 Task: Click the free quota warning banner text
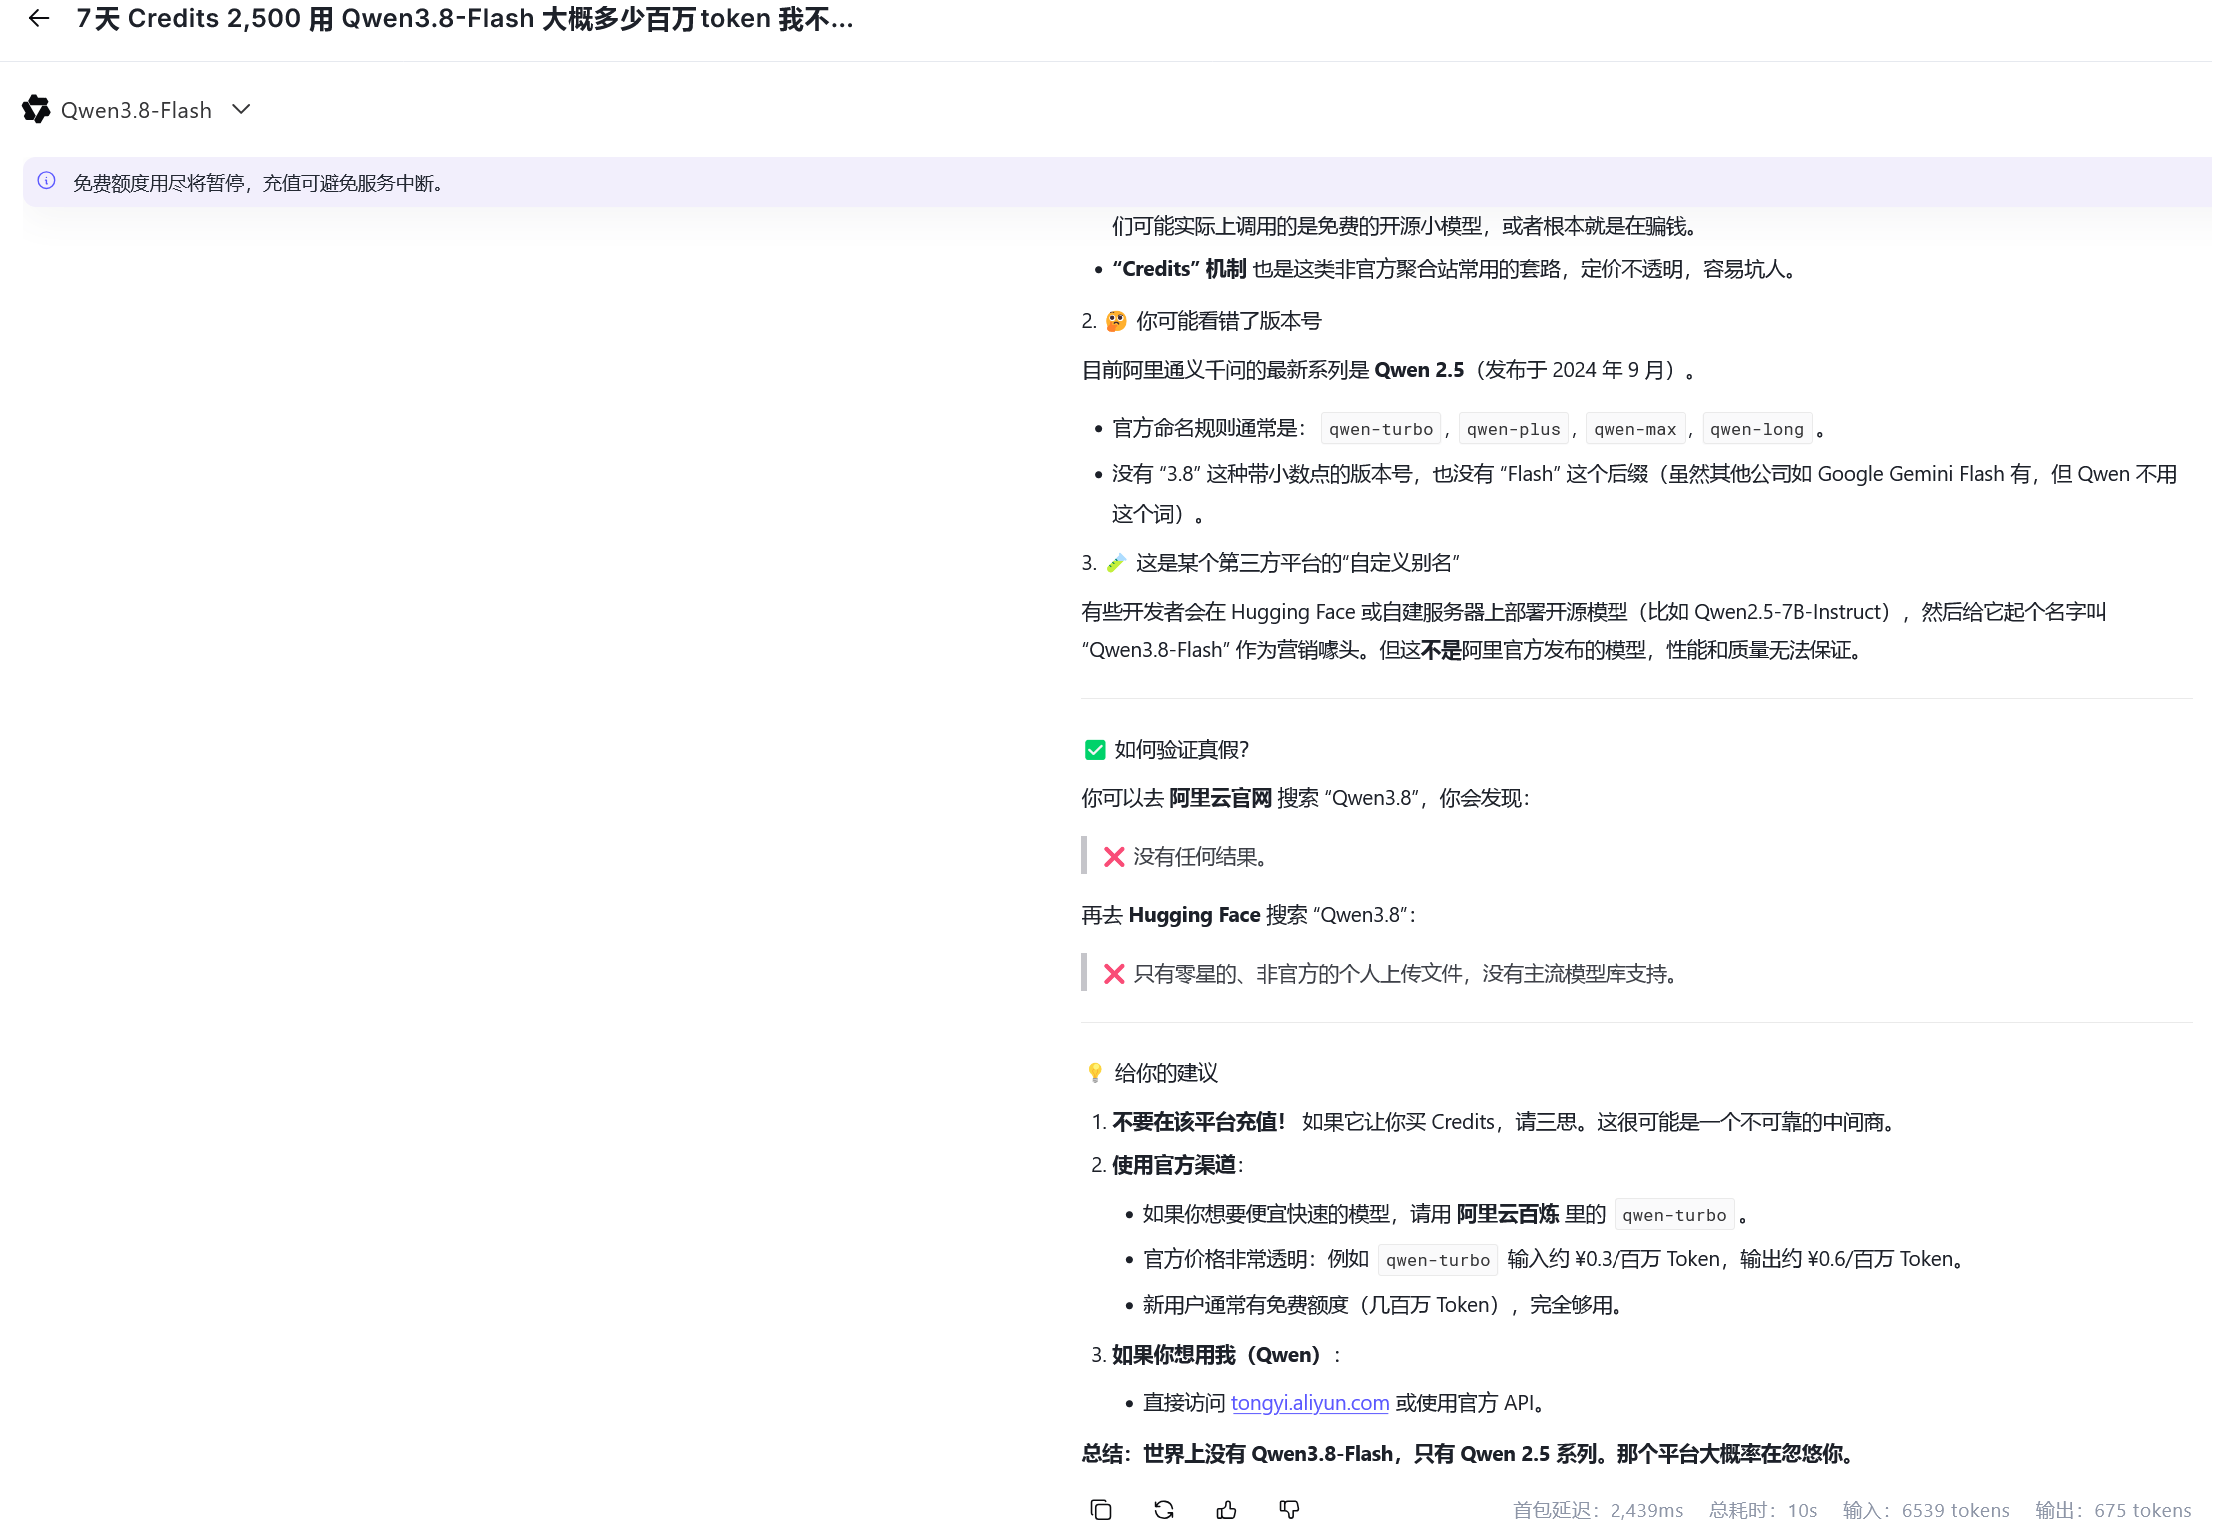pos(258,183)
